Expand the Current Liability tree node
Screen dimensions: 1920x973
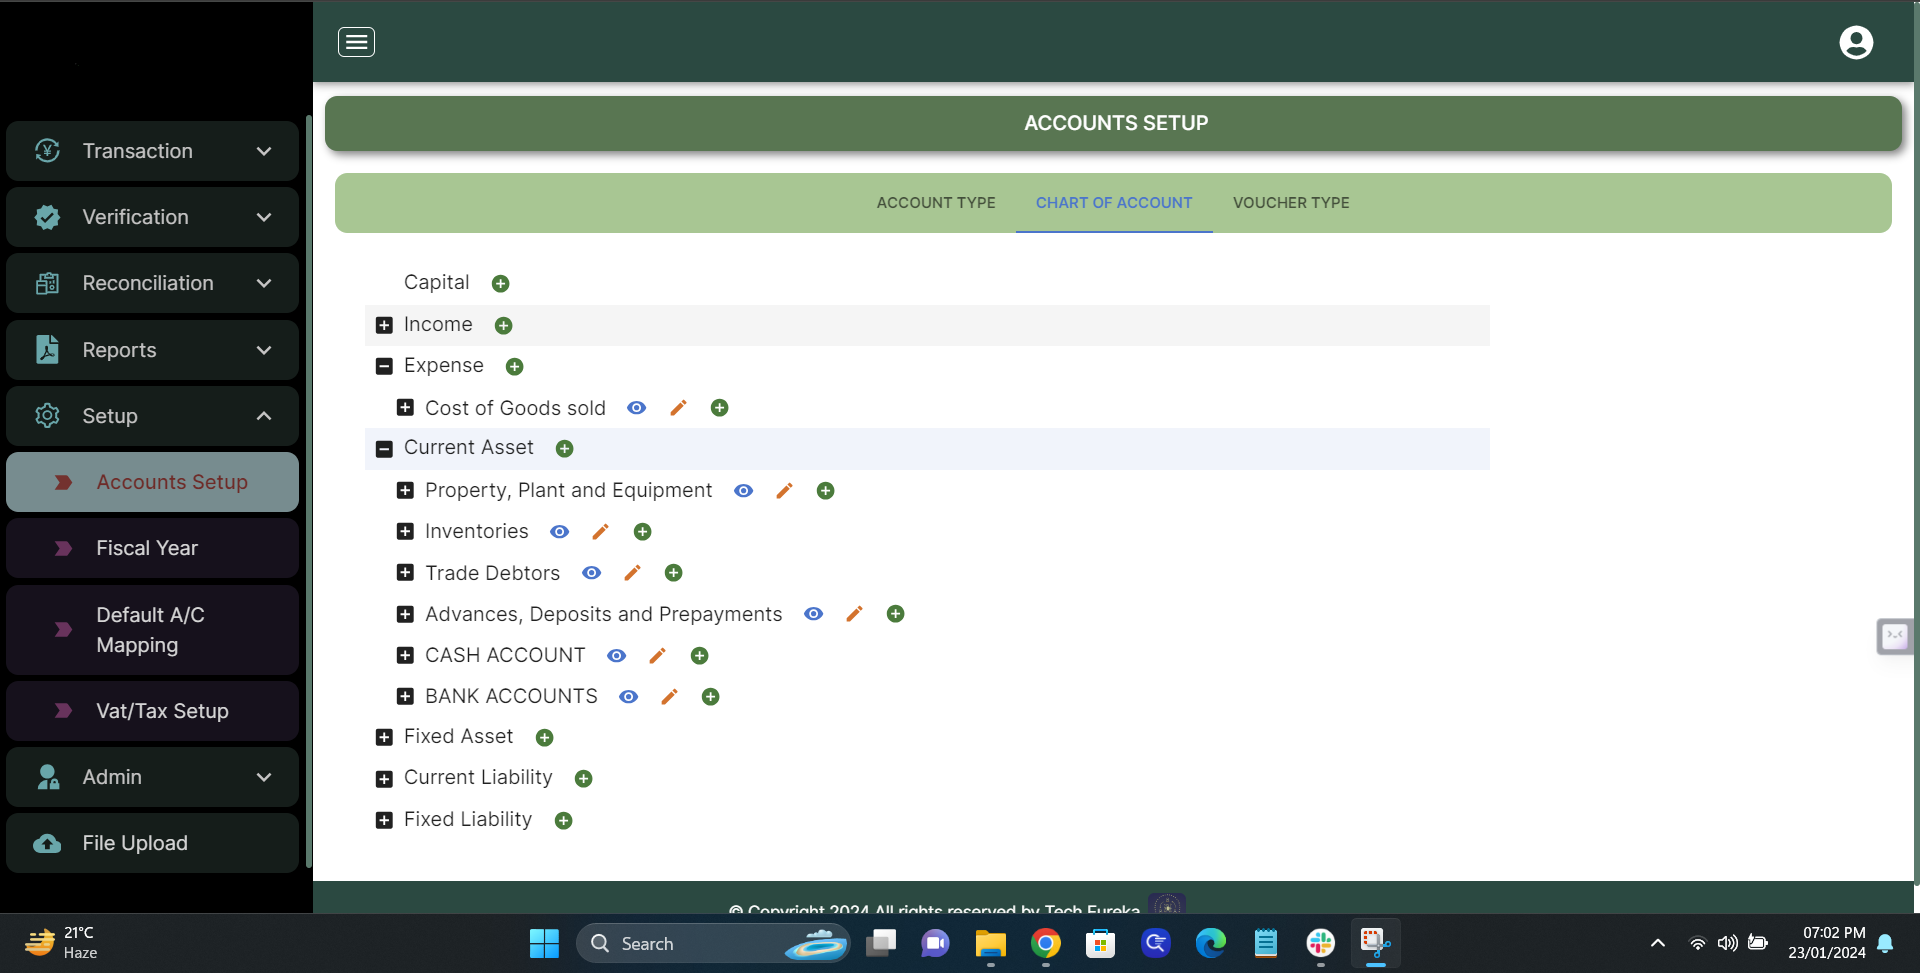pyautogui.click(x=384, y=779)
